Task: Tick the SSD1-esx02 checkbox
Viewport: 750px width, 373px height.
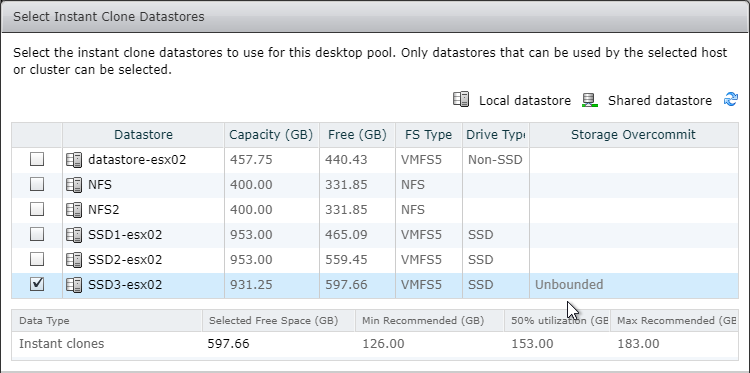Action: click(x=37, y=234)
